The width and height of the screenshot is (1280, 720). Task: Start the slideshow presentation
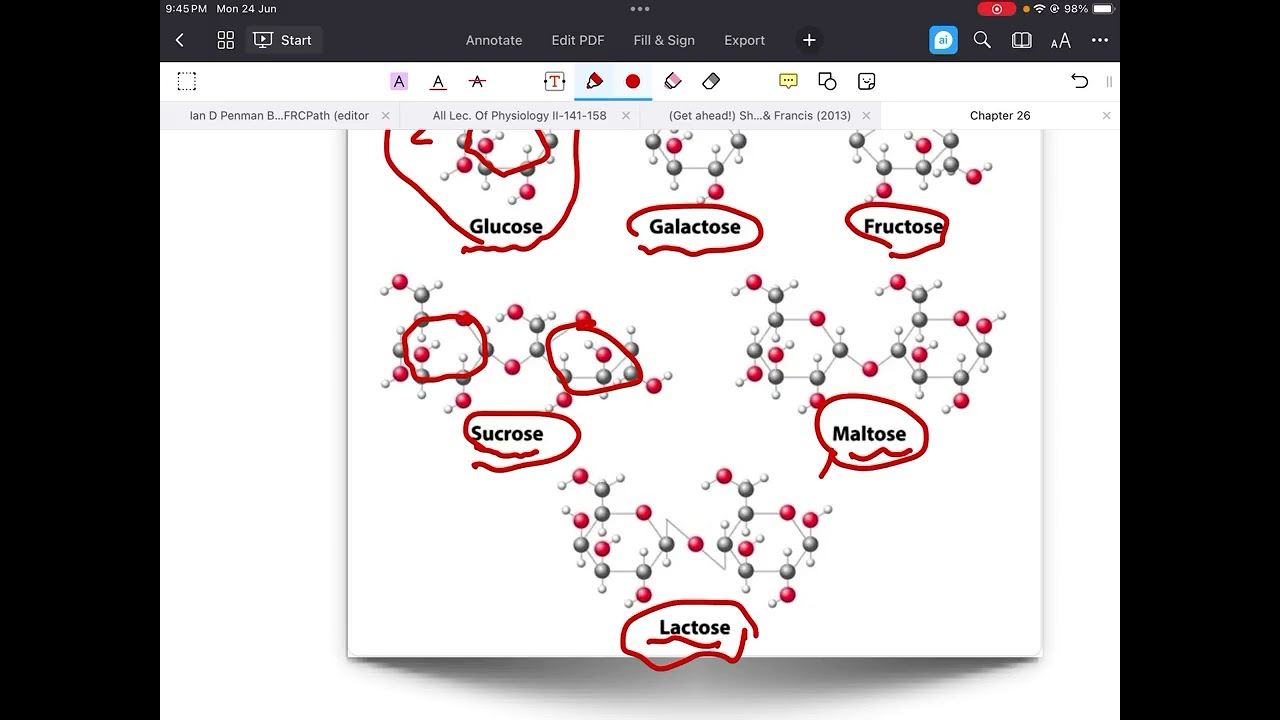[x=283, y=40]
